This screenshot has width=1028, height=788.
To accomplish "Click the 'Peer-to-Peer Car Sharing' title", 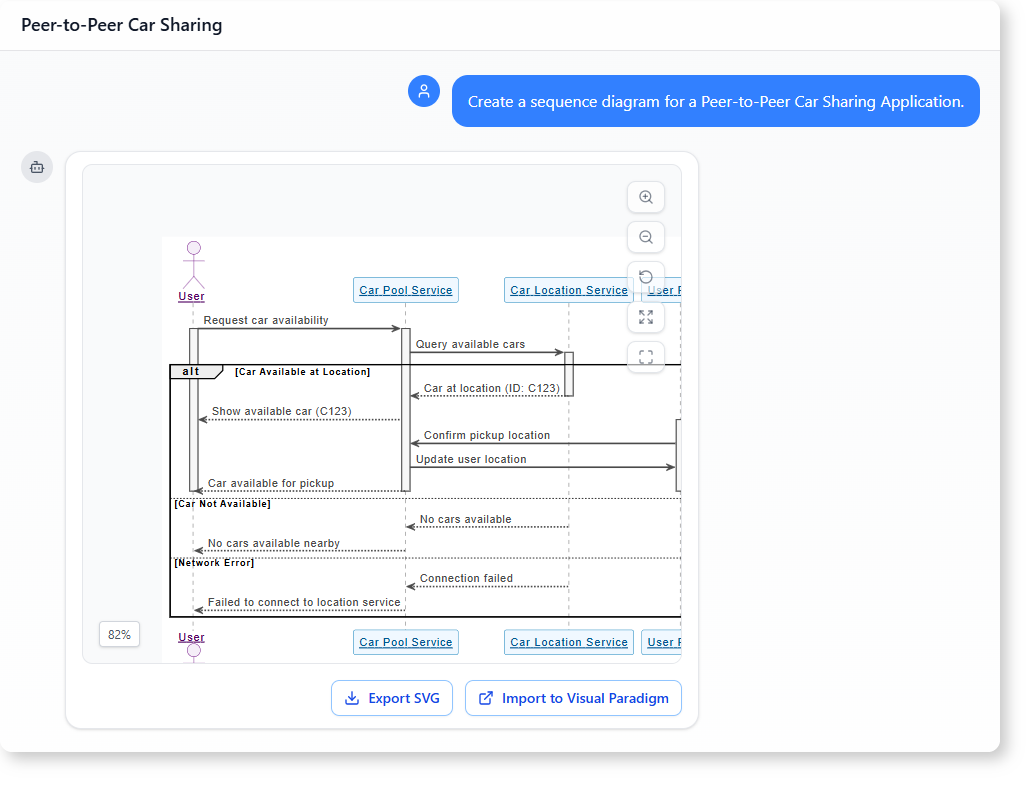I will (122, 25).
